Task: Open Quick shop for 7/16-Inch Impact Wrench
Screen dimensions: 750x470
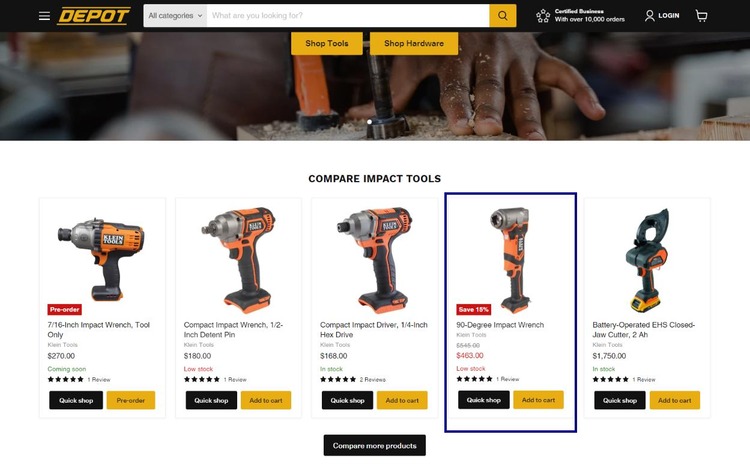Action: click(76, 400)
